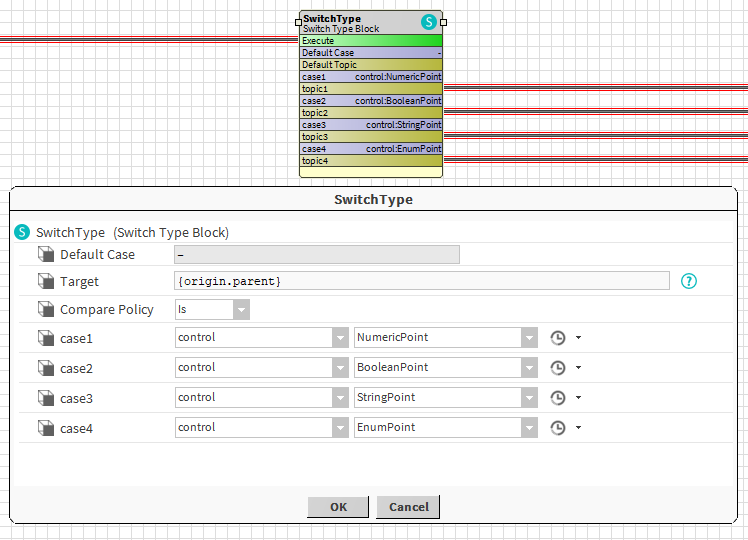Click the cube icon next to Compare Policy
This screenshot has height=540, width=748.
point(45,310)
